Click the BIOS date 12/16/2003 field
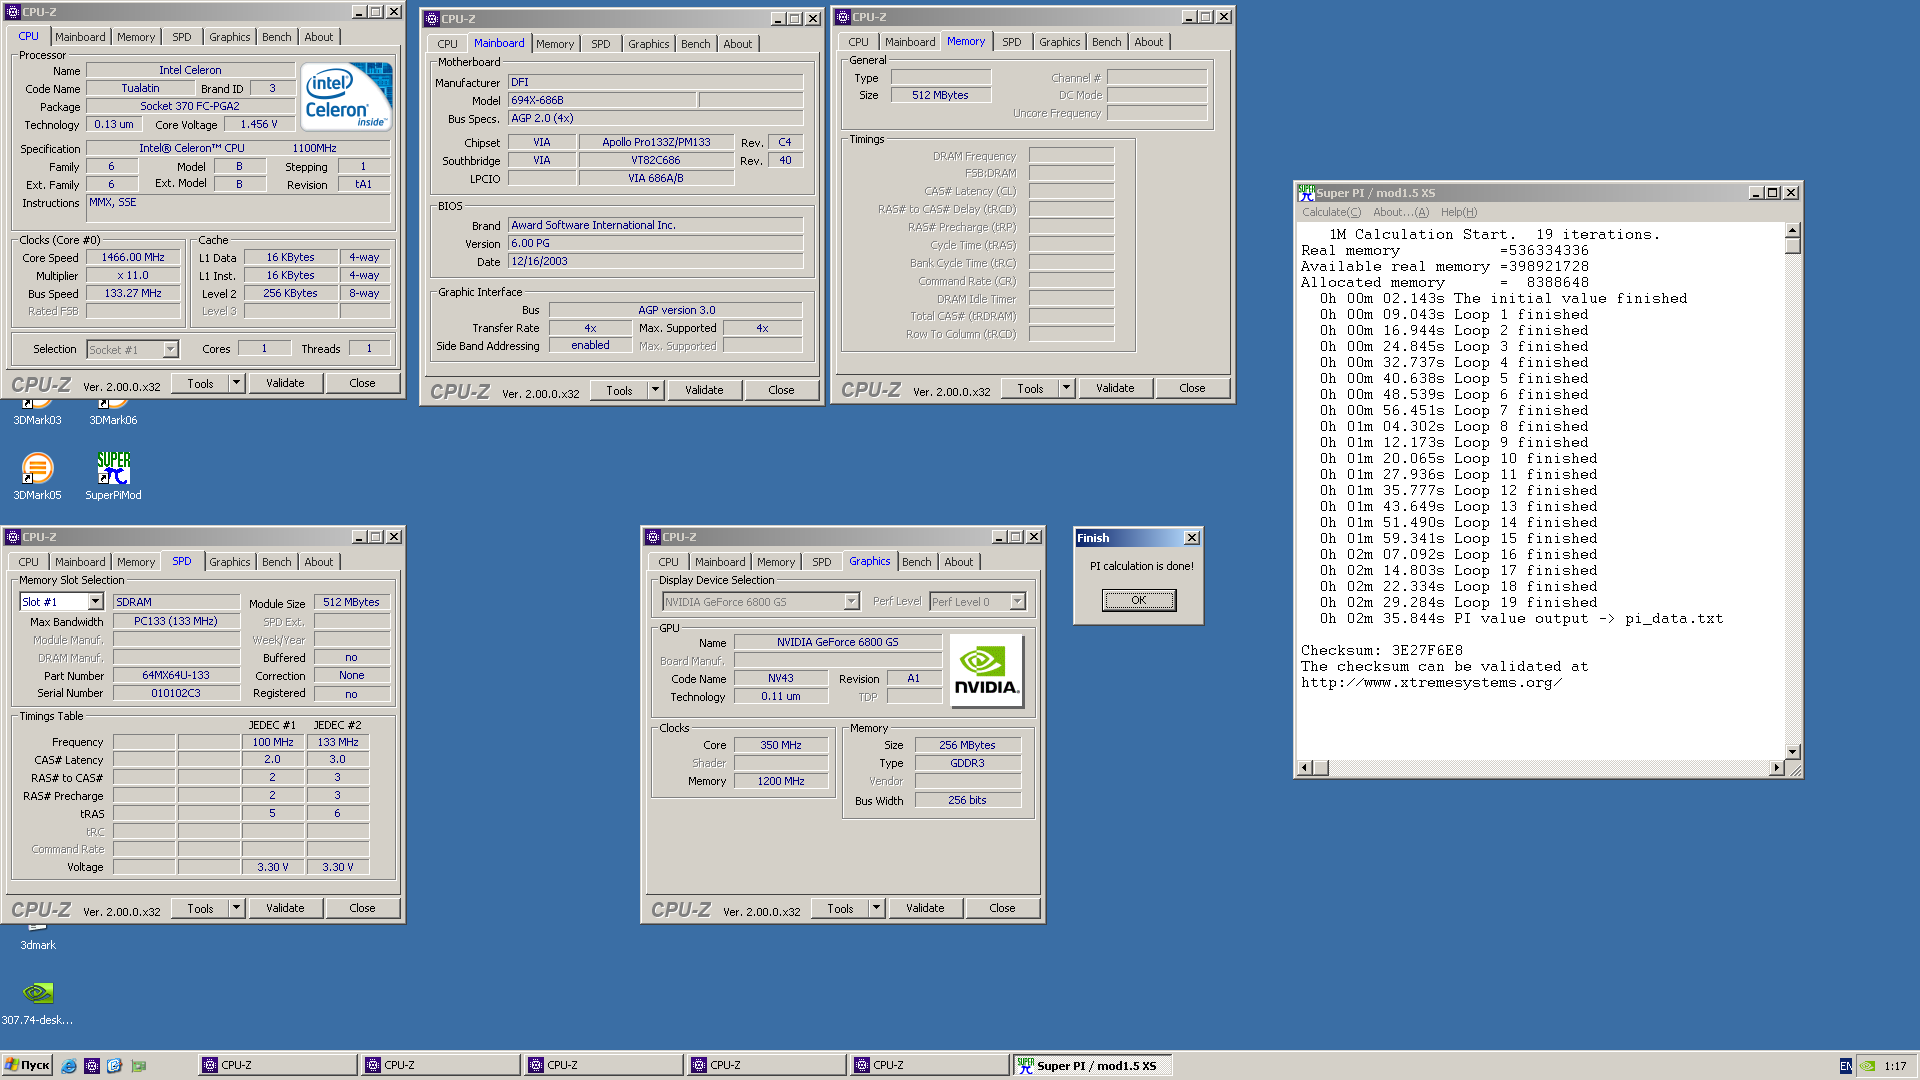 (656, 261)
